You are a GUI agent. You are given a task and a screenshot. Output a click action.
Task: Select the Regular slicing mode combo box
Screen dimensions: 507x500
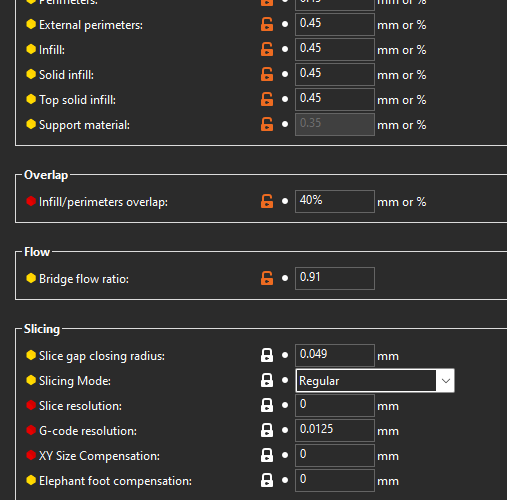(375, 381)
